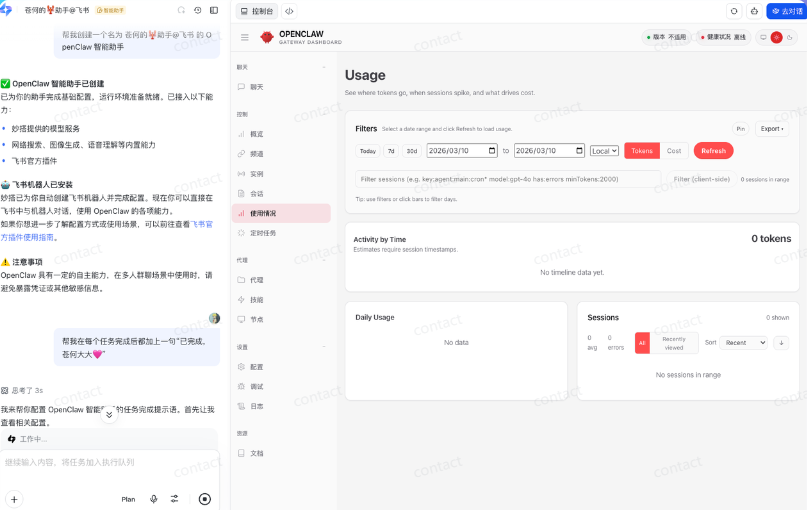The width and height of the screenshot is (807, 510).
Task: Click the 文档 book icon in sidebar
Action: click(x=241, y=453)
